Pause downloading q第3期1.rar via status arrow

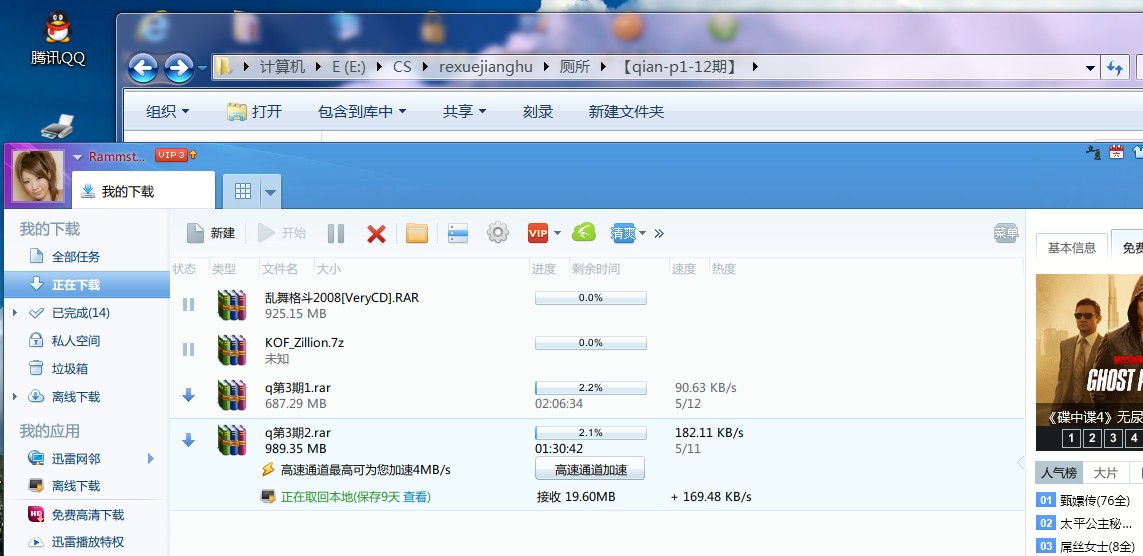[x=188, y=395]
